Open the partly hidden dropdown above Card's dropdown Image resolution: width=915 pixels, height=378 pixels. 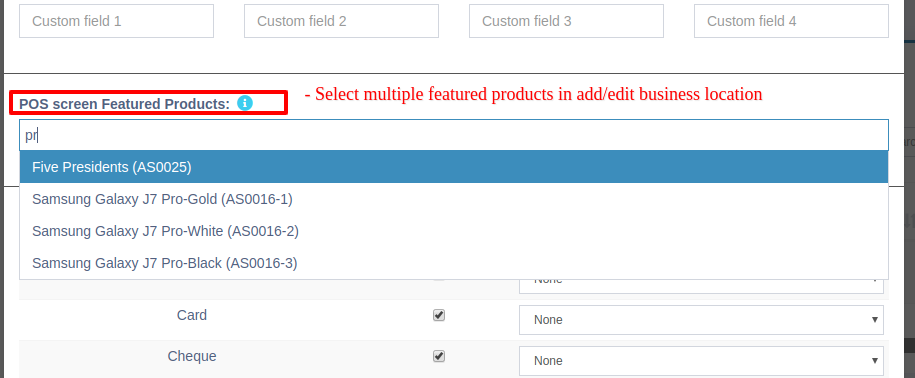(x=701, y=286)
